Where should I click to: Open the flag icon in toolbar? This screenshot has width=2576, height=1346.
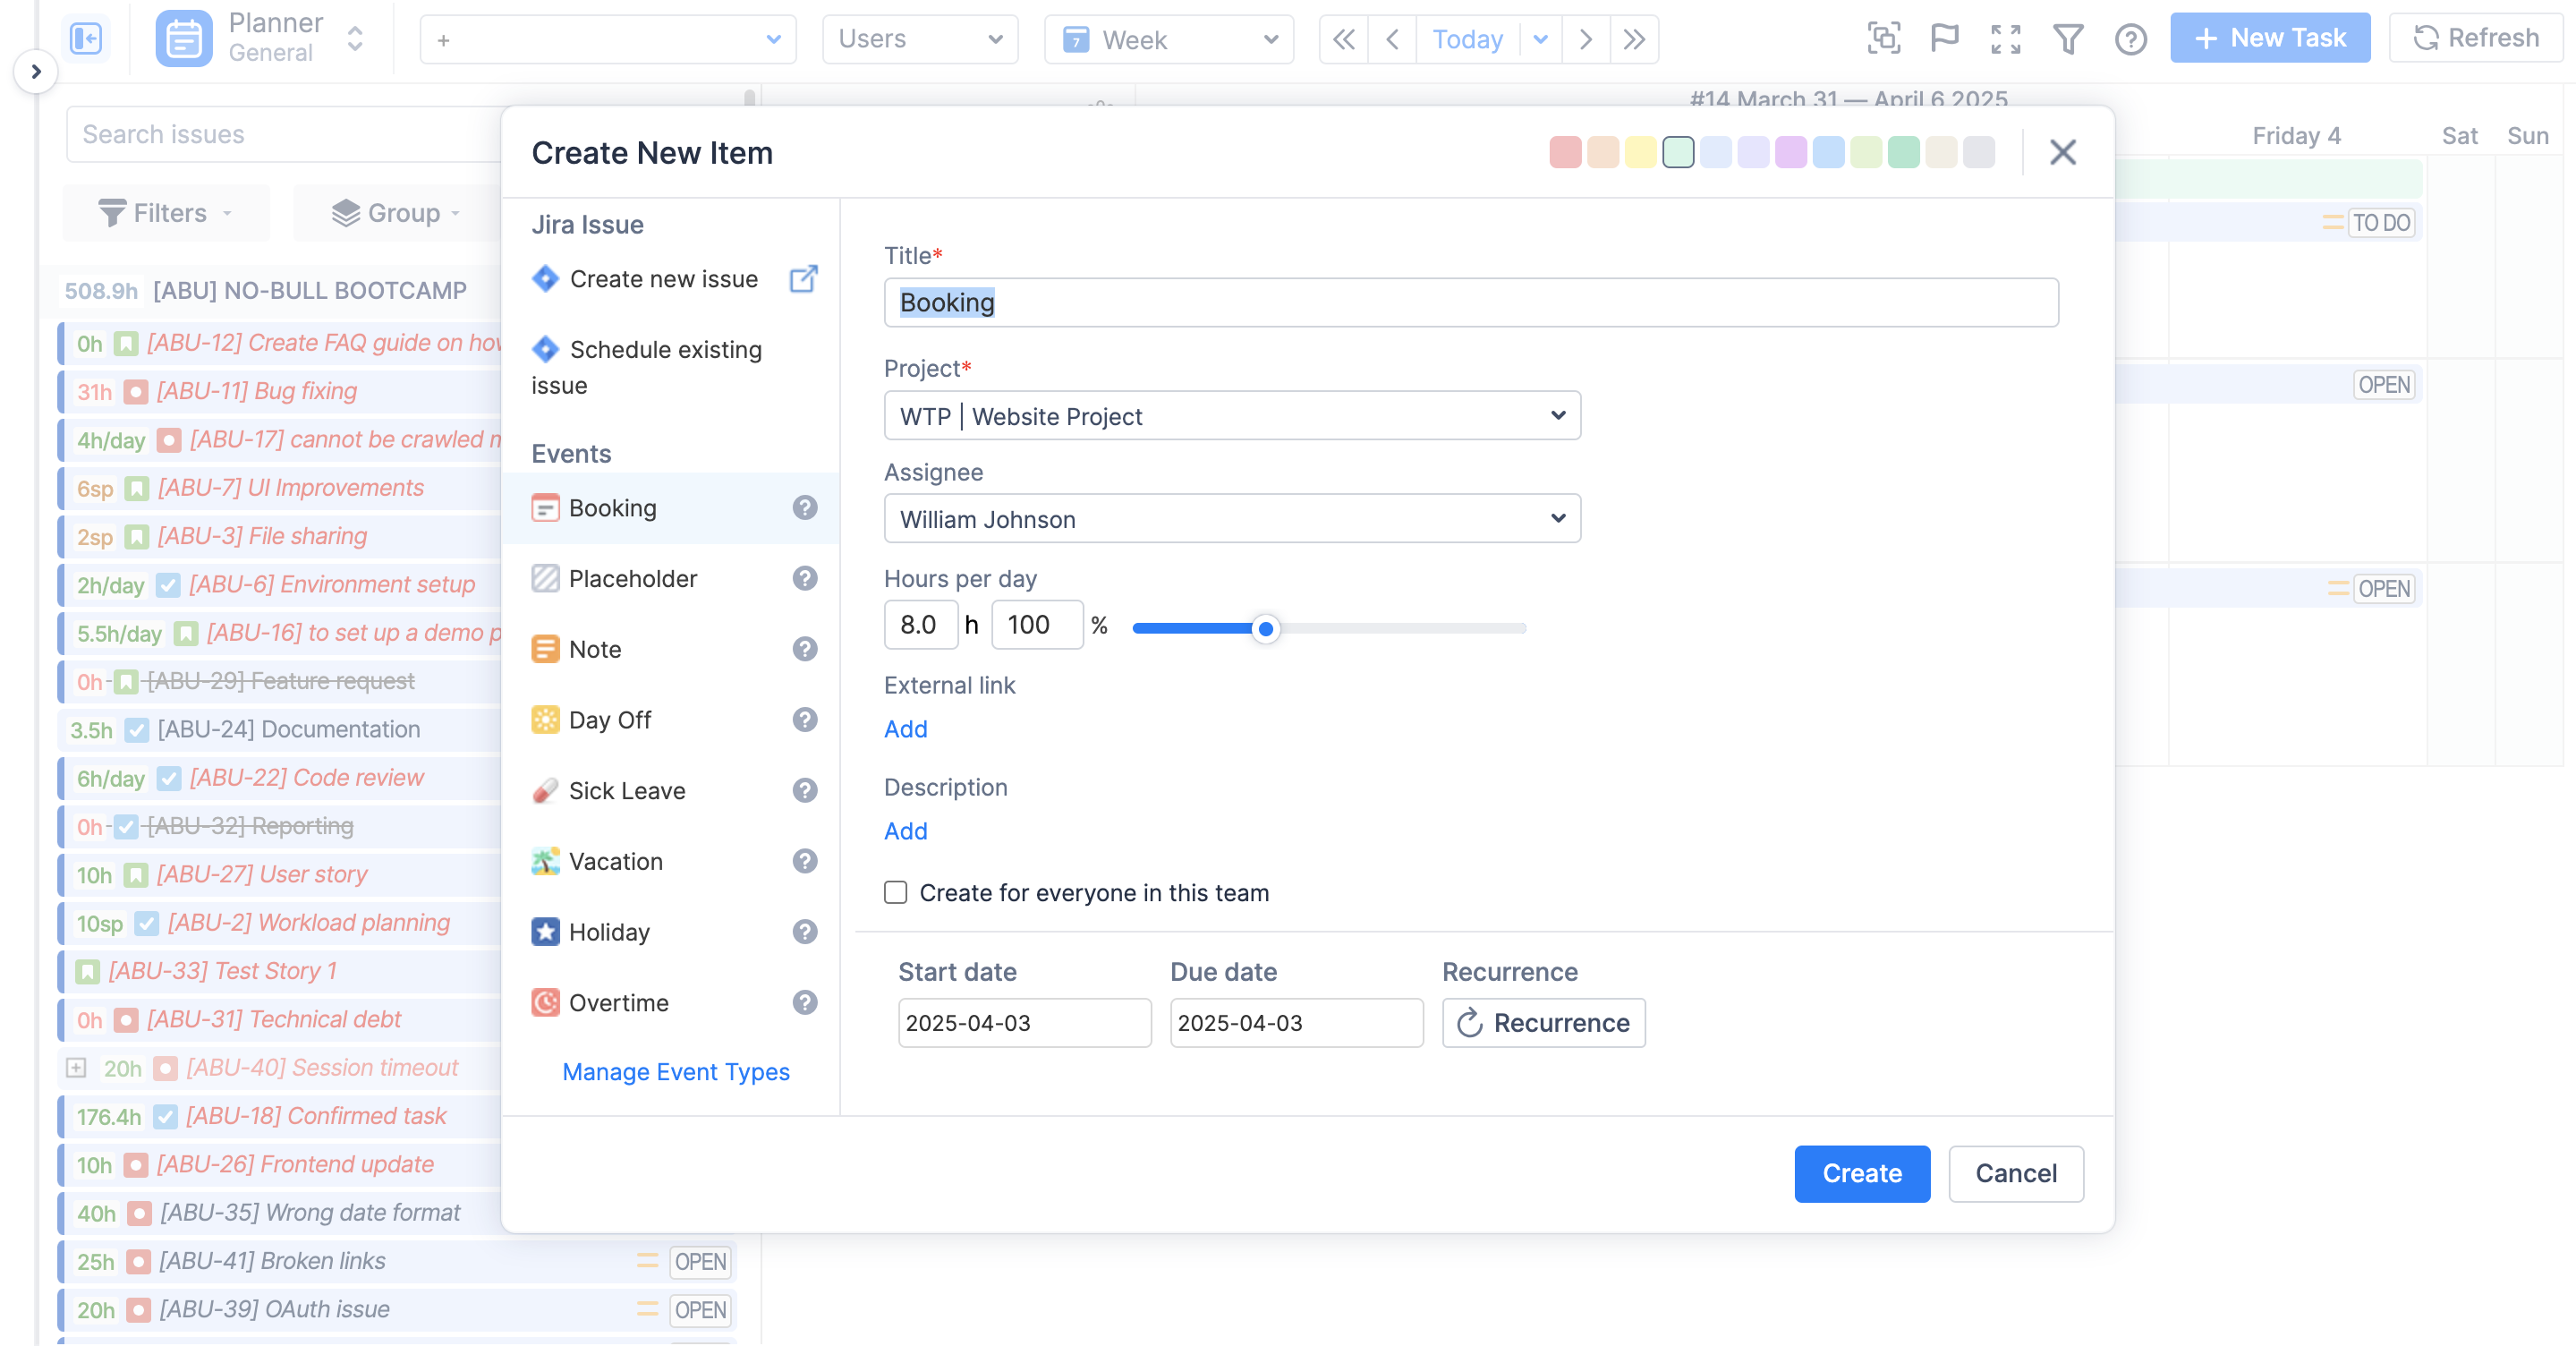1944,39
